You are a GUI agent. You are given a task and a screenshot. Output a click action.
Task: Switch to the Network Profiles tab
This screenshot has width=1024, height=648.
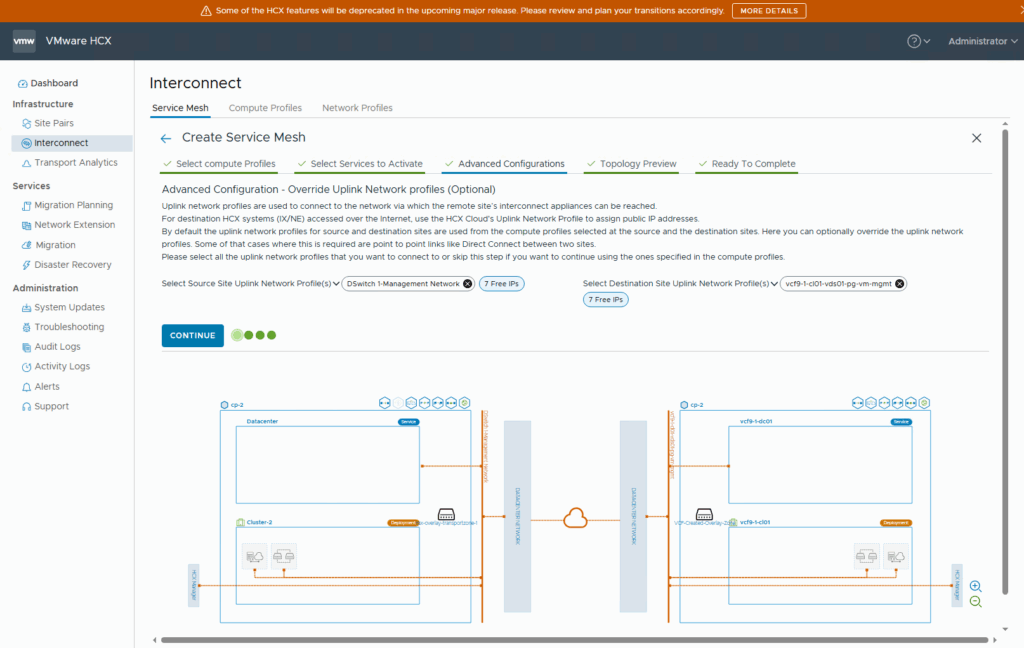coord(357,108)
